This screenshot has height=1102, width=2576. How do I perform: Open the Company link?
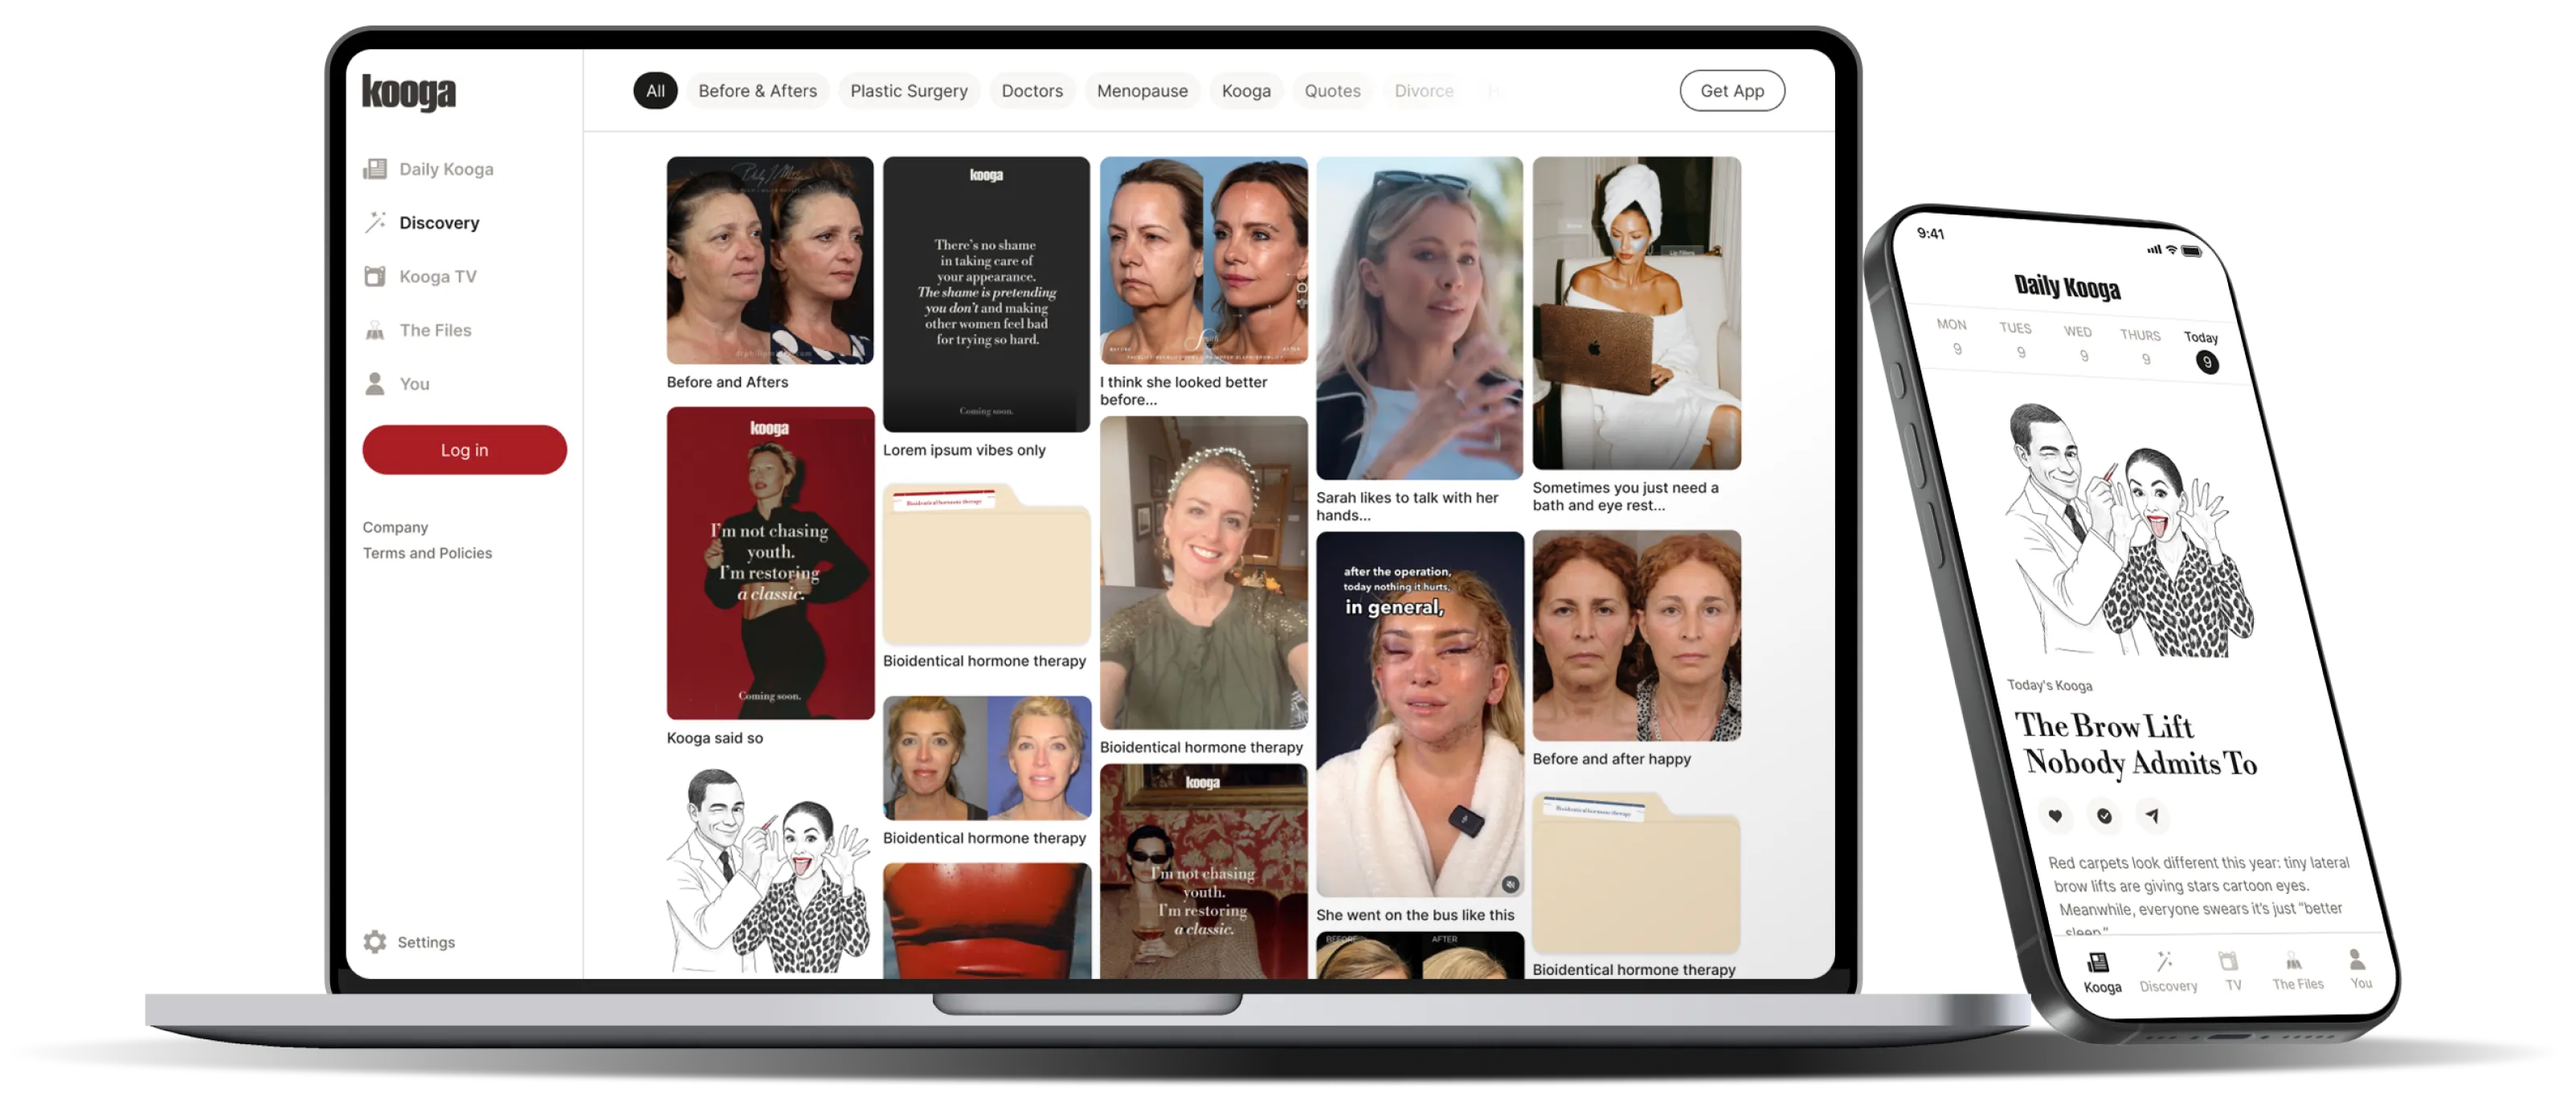tap(395, 527)
